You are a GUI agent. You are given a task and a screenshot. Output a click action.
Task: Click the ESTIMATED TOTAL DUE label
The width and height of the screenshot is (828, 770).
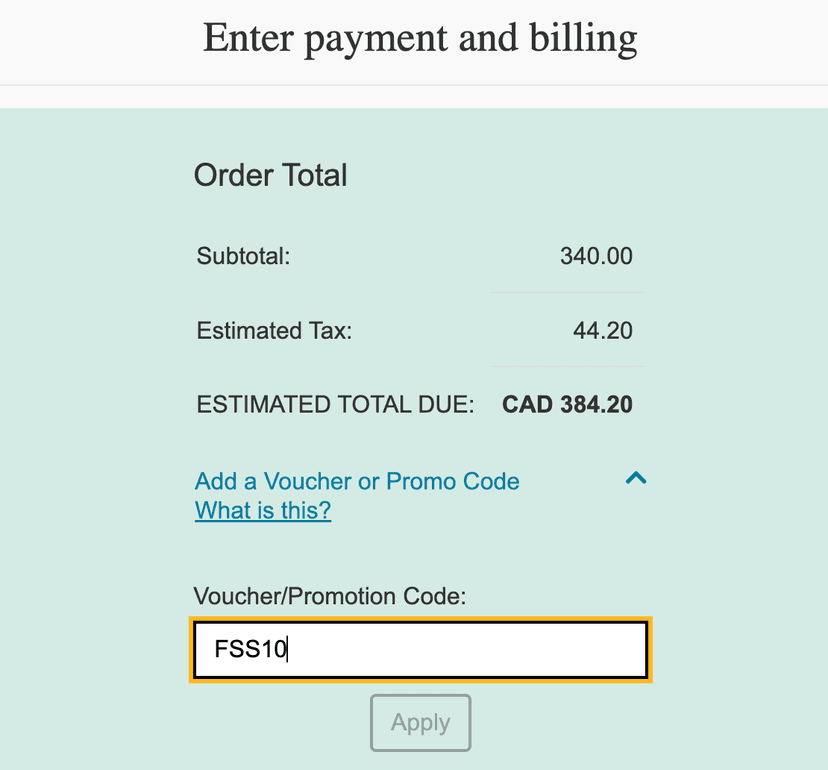(335, 405)
